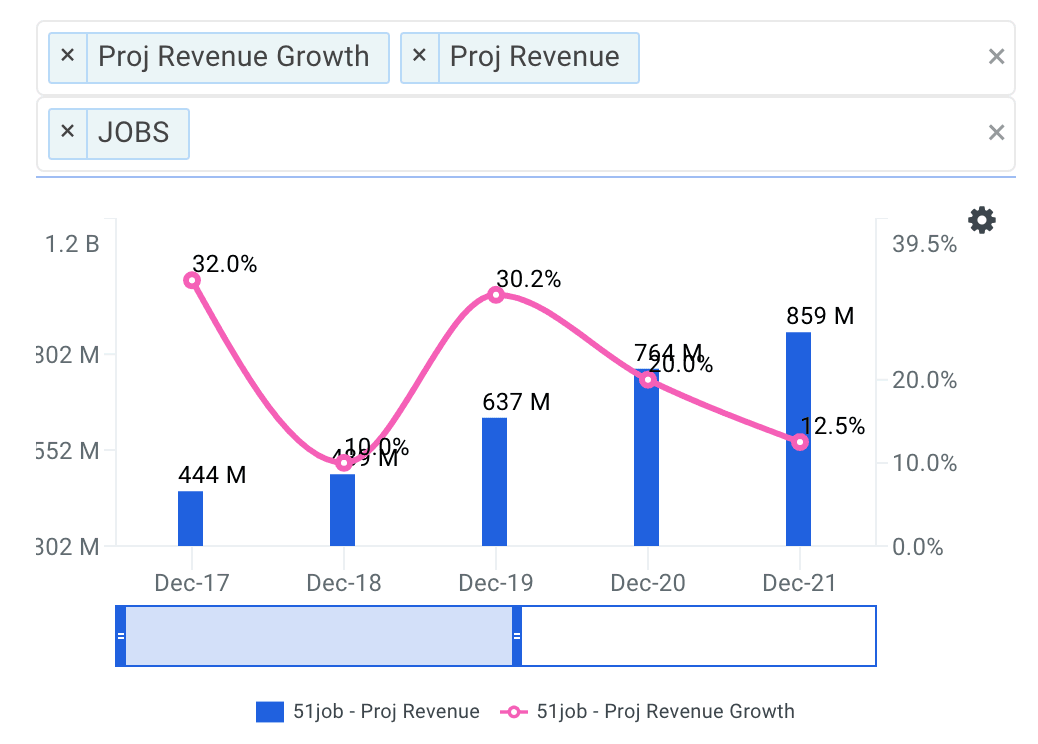Remove the Proj Revenue metric tag
The width and height of the screenshot is (1038, 744).
(x=419, y=57)
